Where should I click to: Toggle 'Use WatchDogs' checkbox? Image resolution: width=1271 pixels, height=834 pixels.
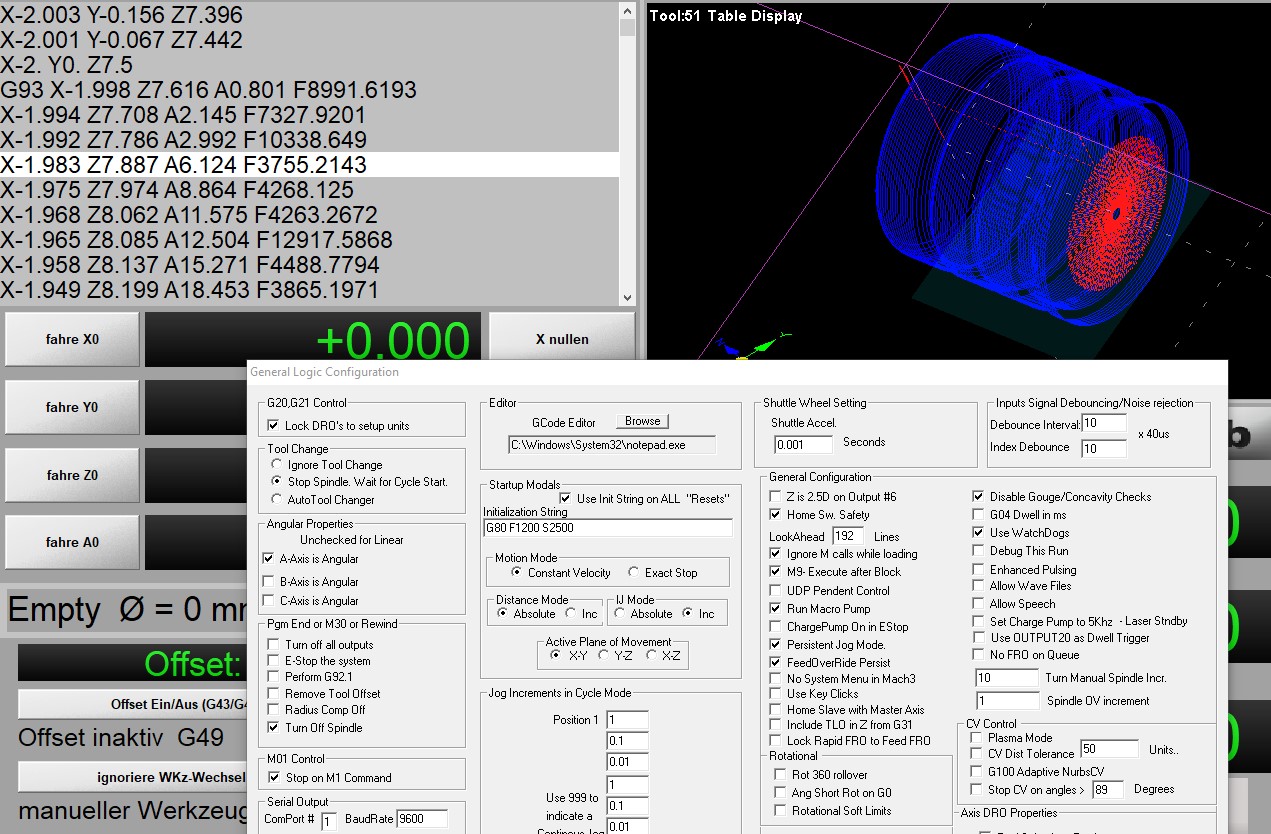978,533
